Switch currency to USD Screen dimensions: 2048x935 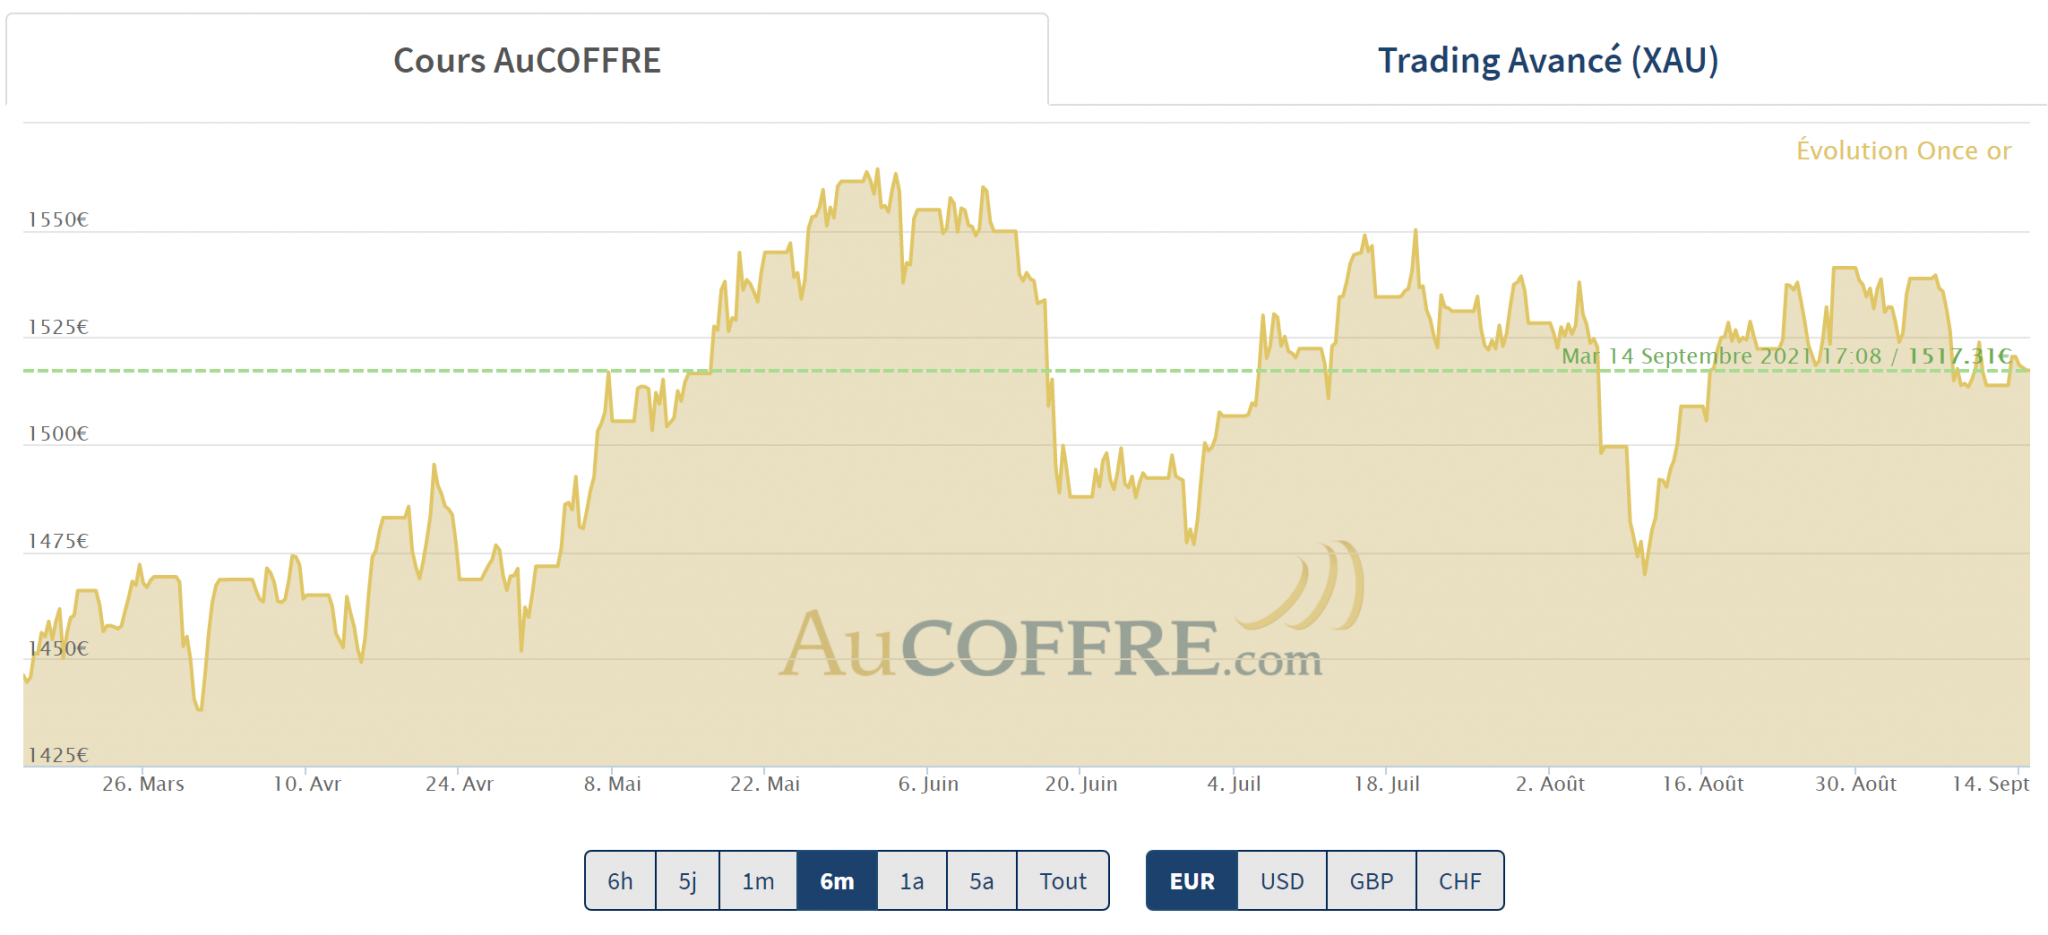(x=1282, y=881)
